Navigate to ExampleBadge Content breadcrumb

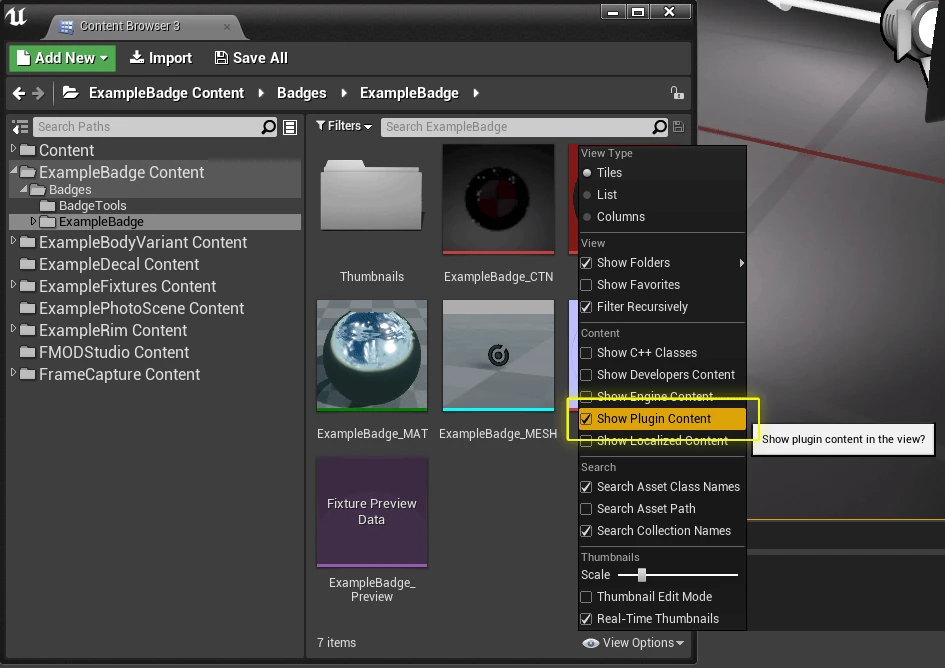click(x=166, y=93)
